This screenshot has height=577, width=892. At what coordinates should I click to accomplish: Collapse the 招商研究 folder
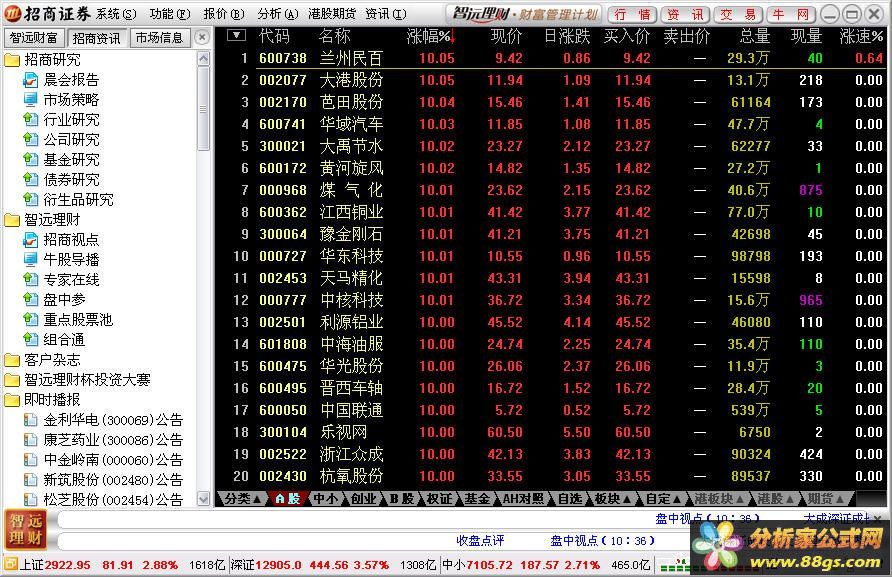pyautogui.click(x=12, y=60)
